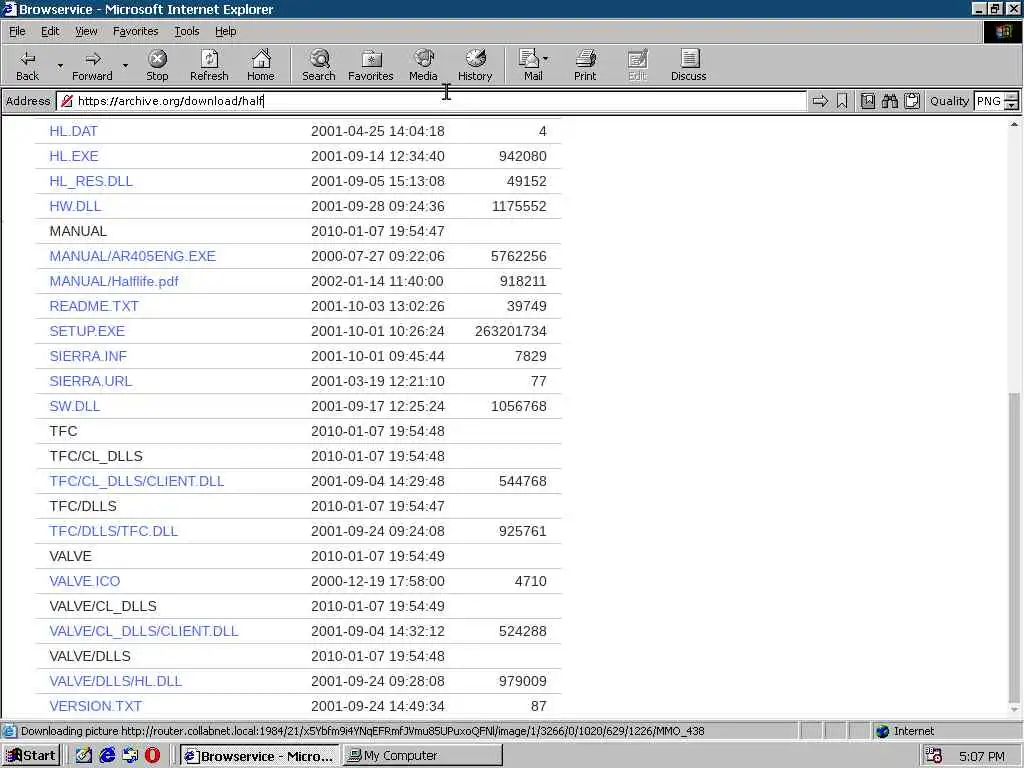This screenshot has height=768, width=1024.
Task: Open the Favorites toolbar pane
Action: (371, 65)
